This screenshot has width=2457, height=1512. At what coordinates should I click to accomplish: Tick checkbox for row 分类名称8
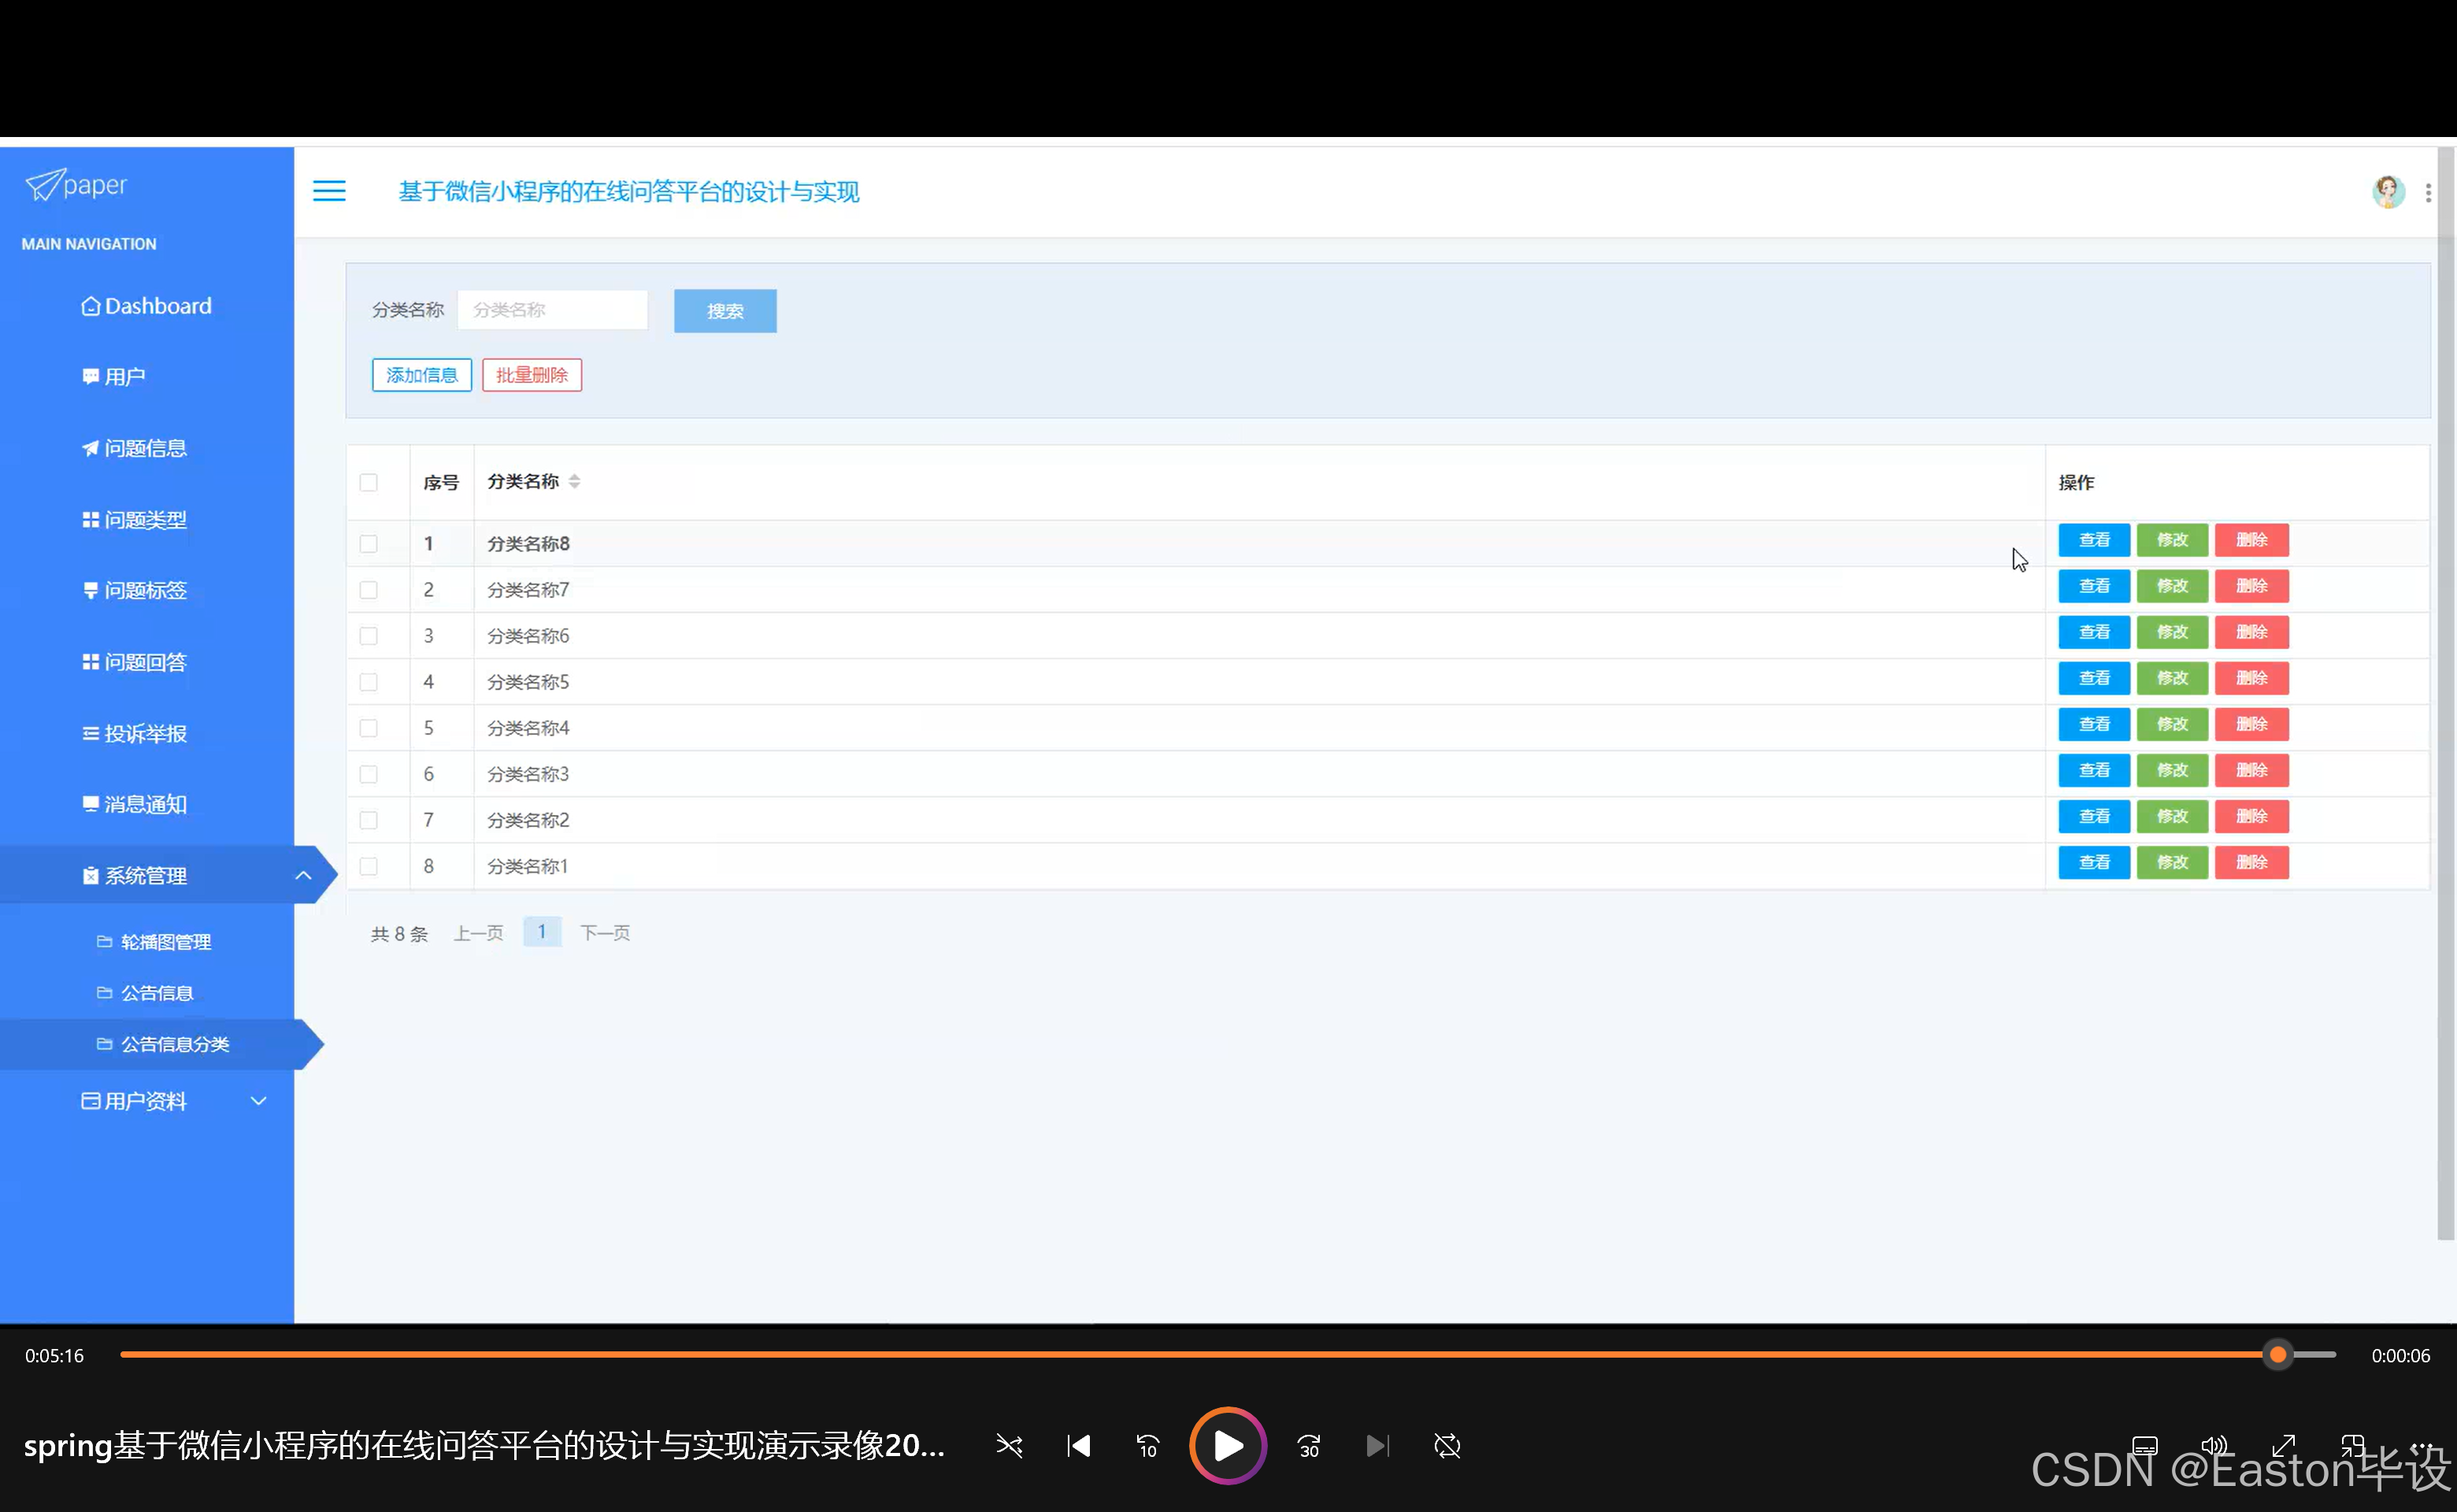369,544
